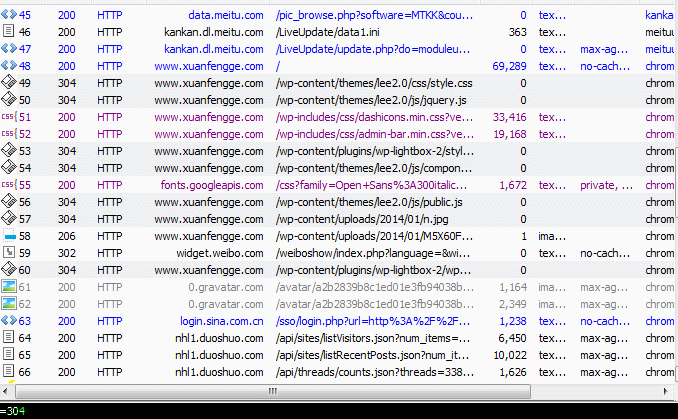Select body size 10,022 in session 65
The height and width of the screenshot is (419, 678).
(x=510, y=355)
